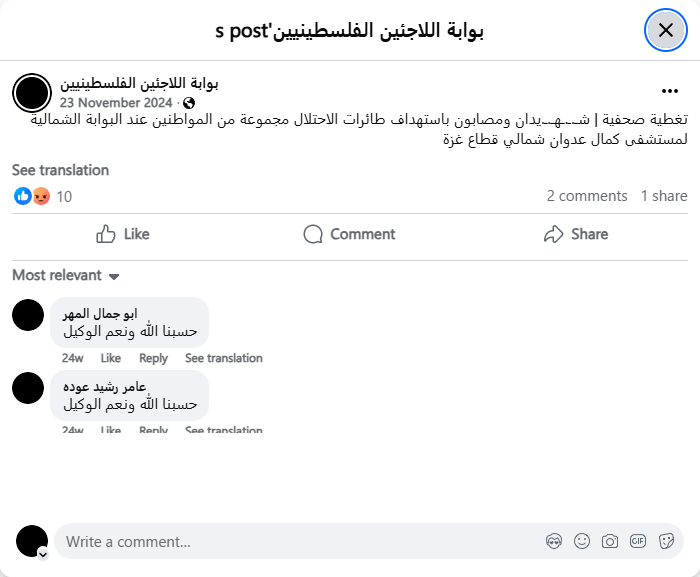This screenshot has width=700, height=577.
Task: Click See translation under the post text
Action: [x=60, y=170]
